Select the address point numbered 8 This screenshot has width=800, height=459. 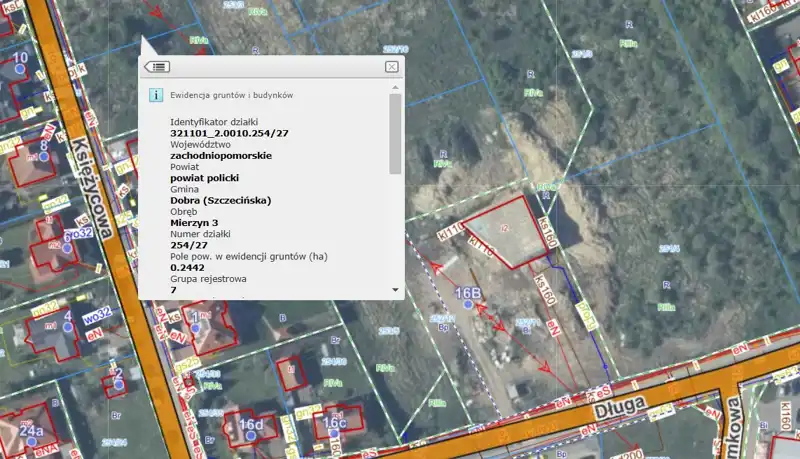(44, 157)
